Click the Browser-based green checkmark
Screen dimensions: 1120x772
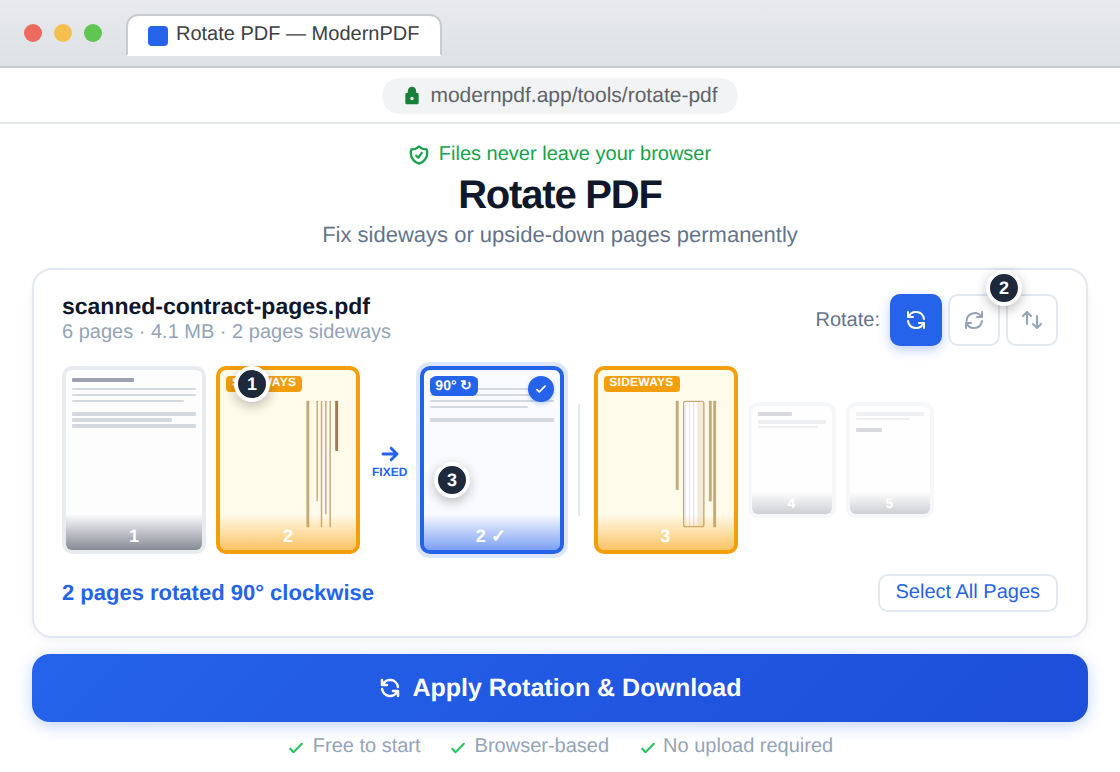(x=458, y=746)
